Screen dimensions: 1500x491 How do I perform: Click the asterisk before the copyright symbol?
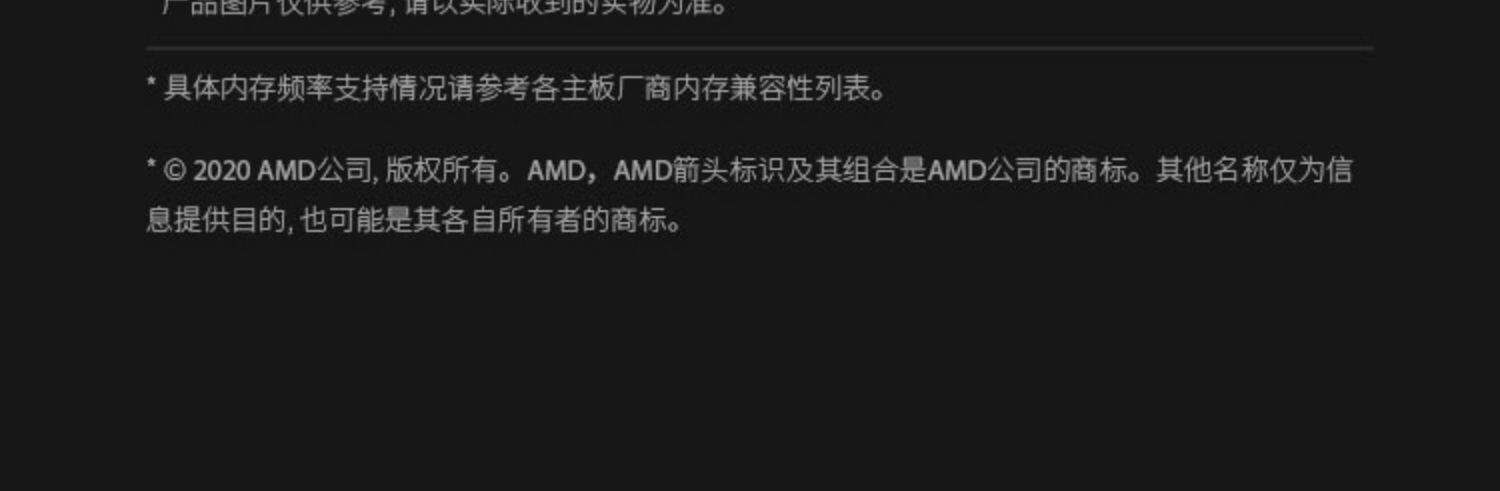[152, 166]
